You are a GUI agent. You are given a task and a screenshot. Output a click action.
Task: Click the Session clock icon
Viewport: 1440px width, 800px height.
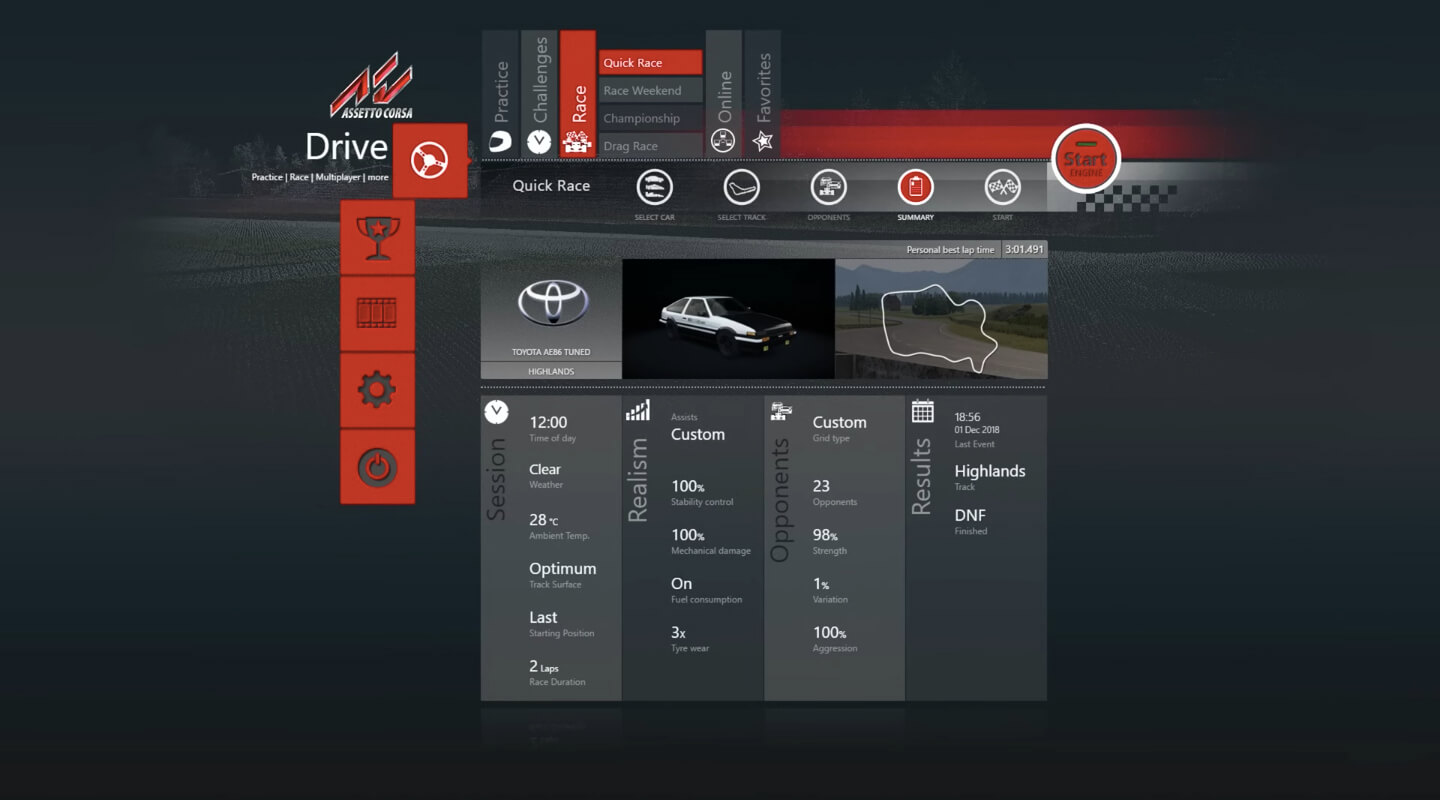[496, 411]
